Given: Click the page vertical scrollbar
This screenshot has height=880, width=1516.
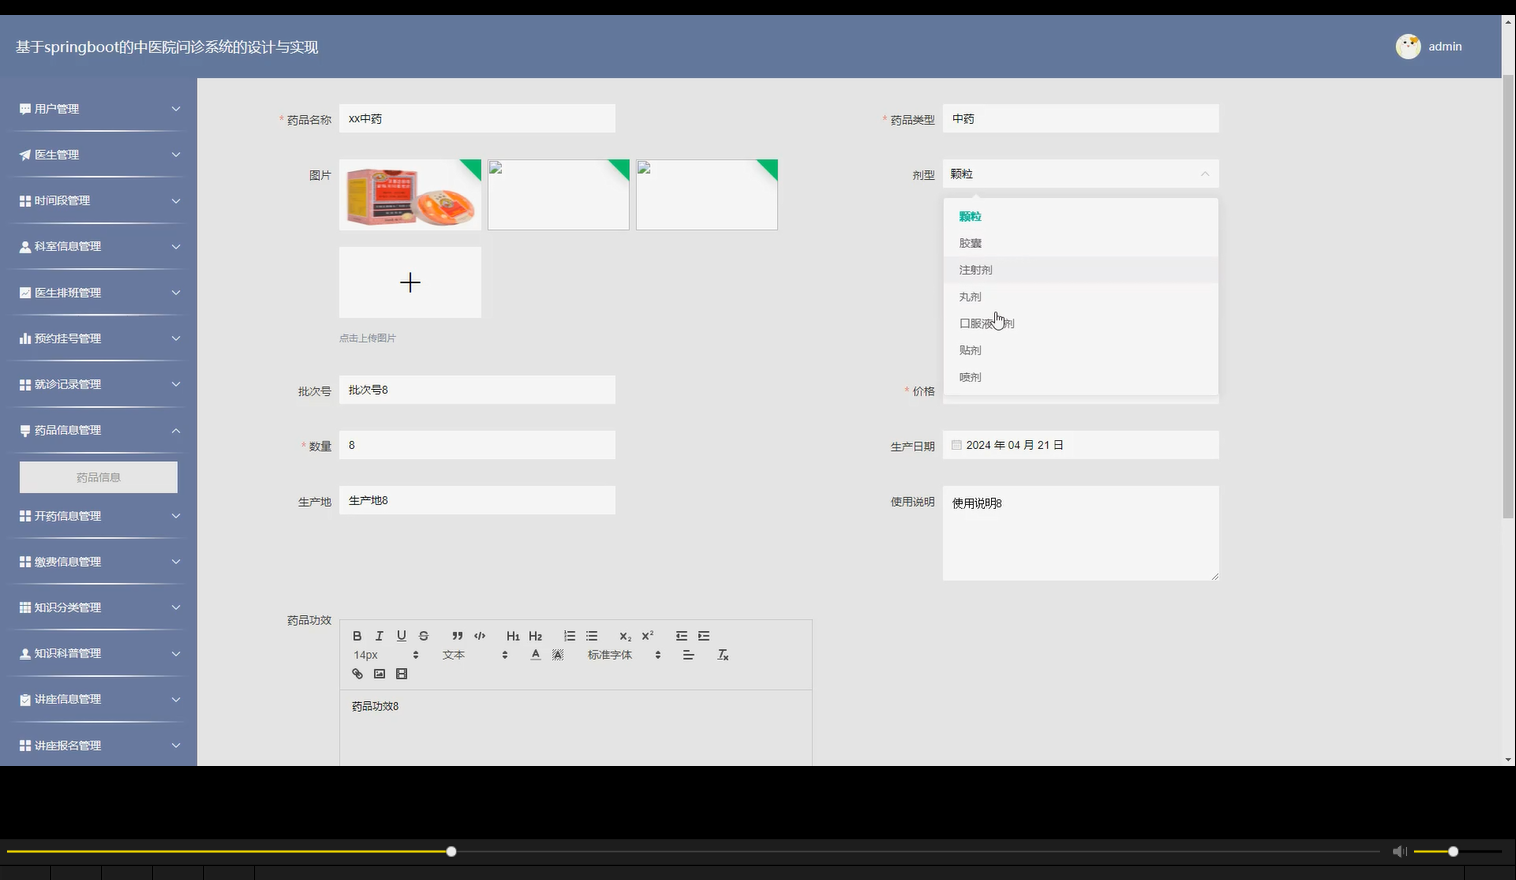Looking at the screenshot, I should pyautogui.click(x=1508, y=297).
